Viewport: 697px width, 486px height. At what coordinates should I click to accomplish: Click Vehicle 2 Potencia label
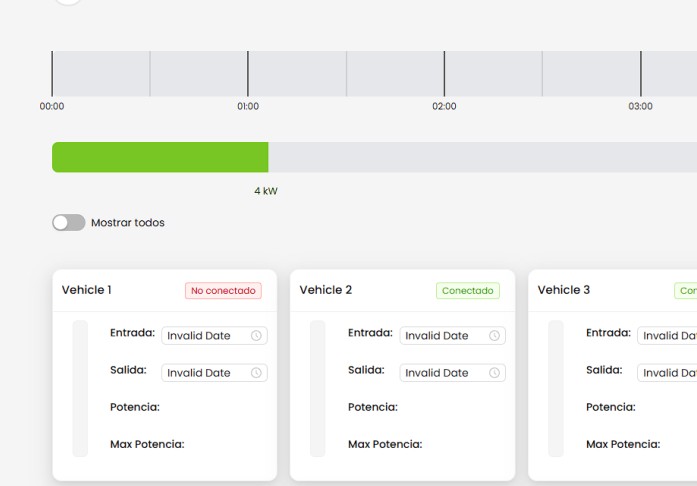point(373,407)
